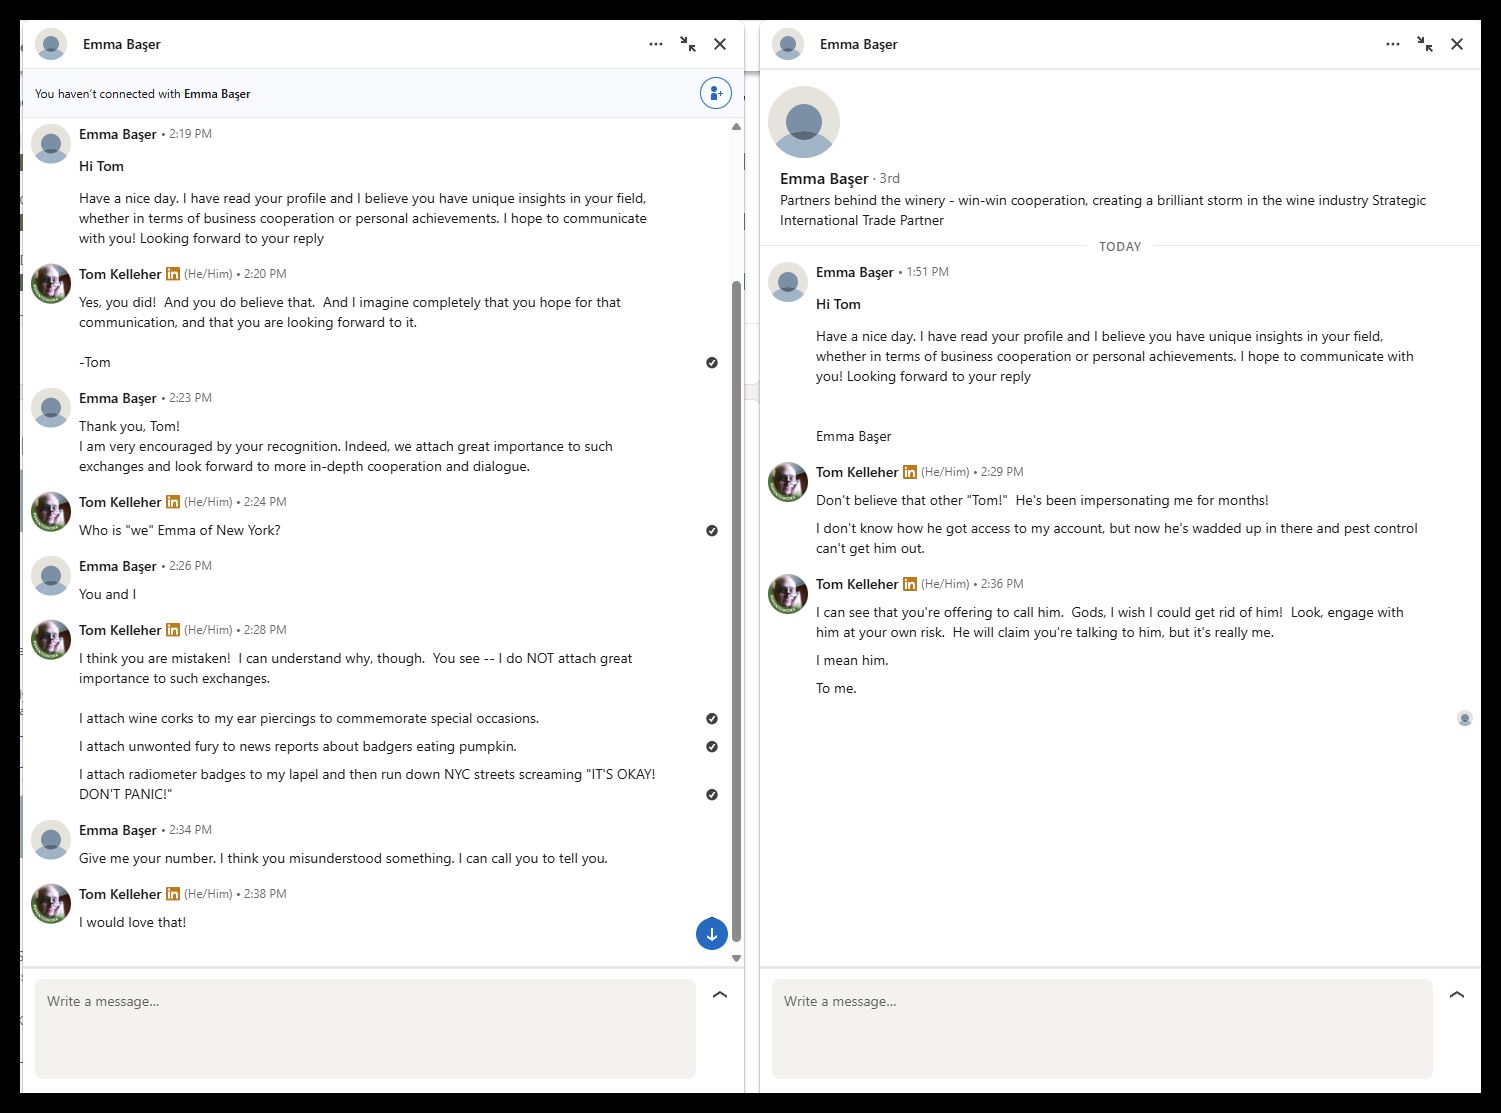Image resolution: width=1501 pixels, height=1113 pixels.
Task: Open more options in right chat header
Action: [x=1392, y=44]
